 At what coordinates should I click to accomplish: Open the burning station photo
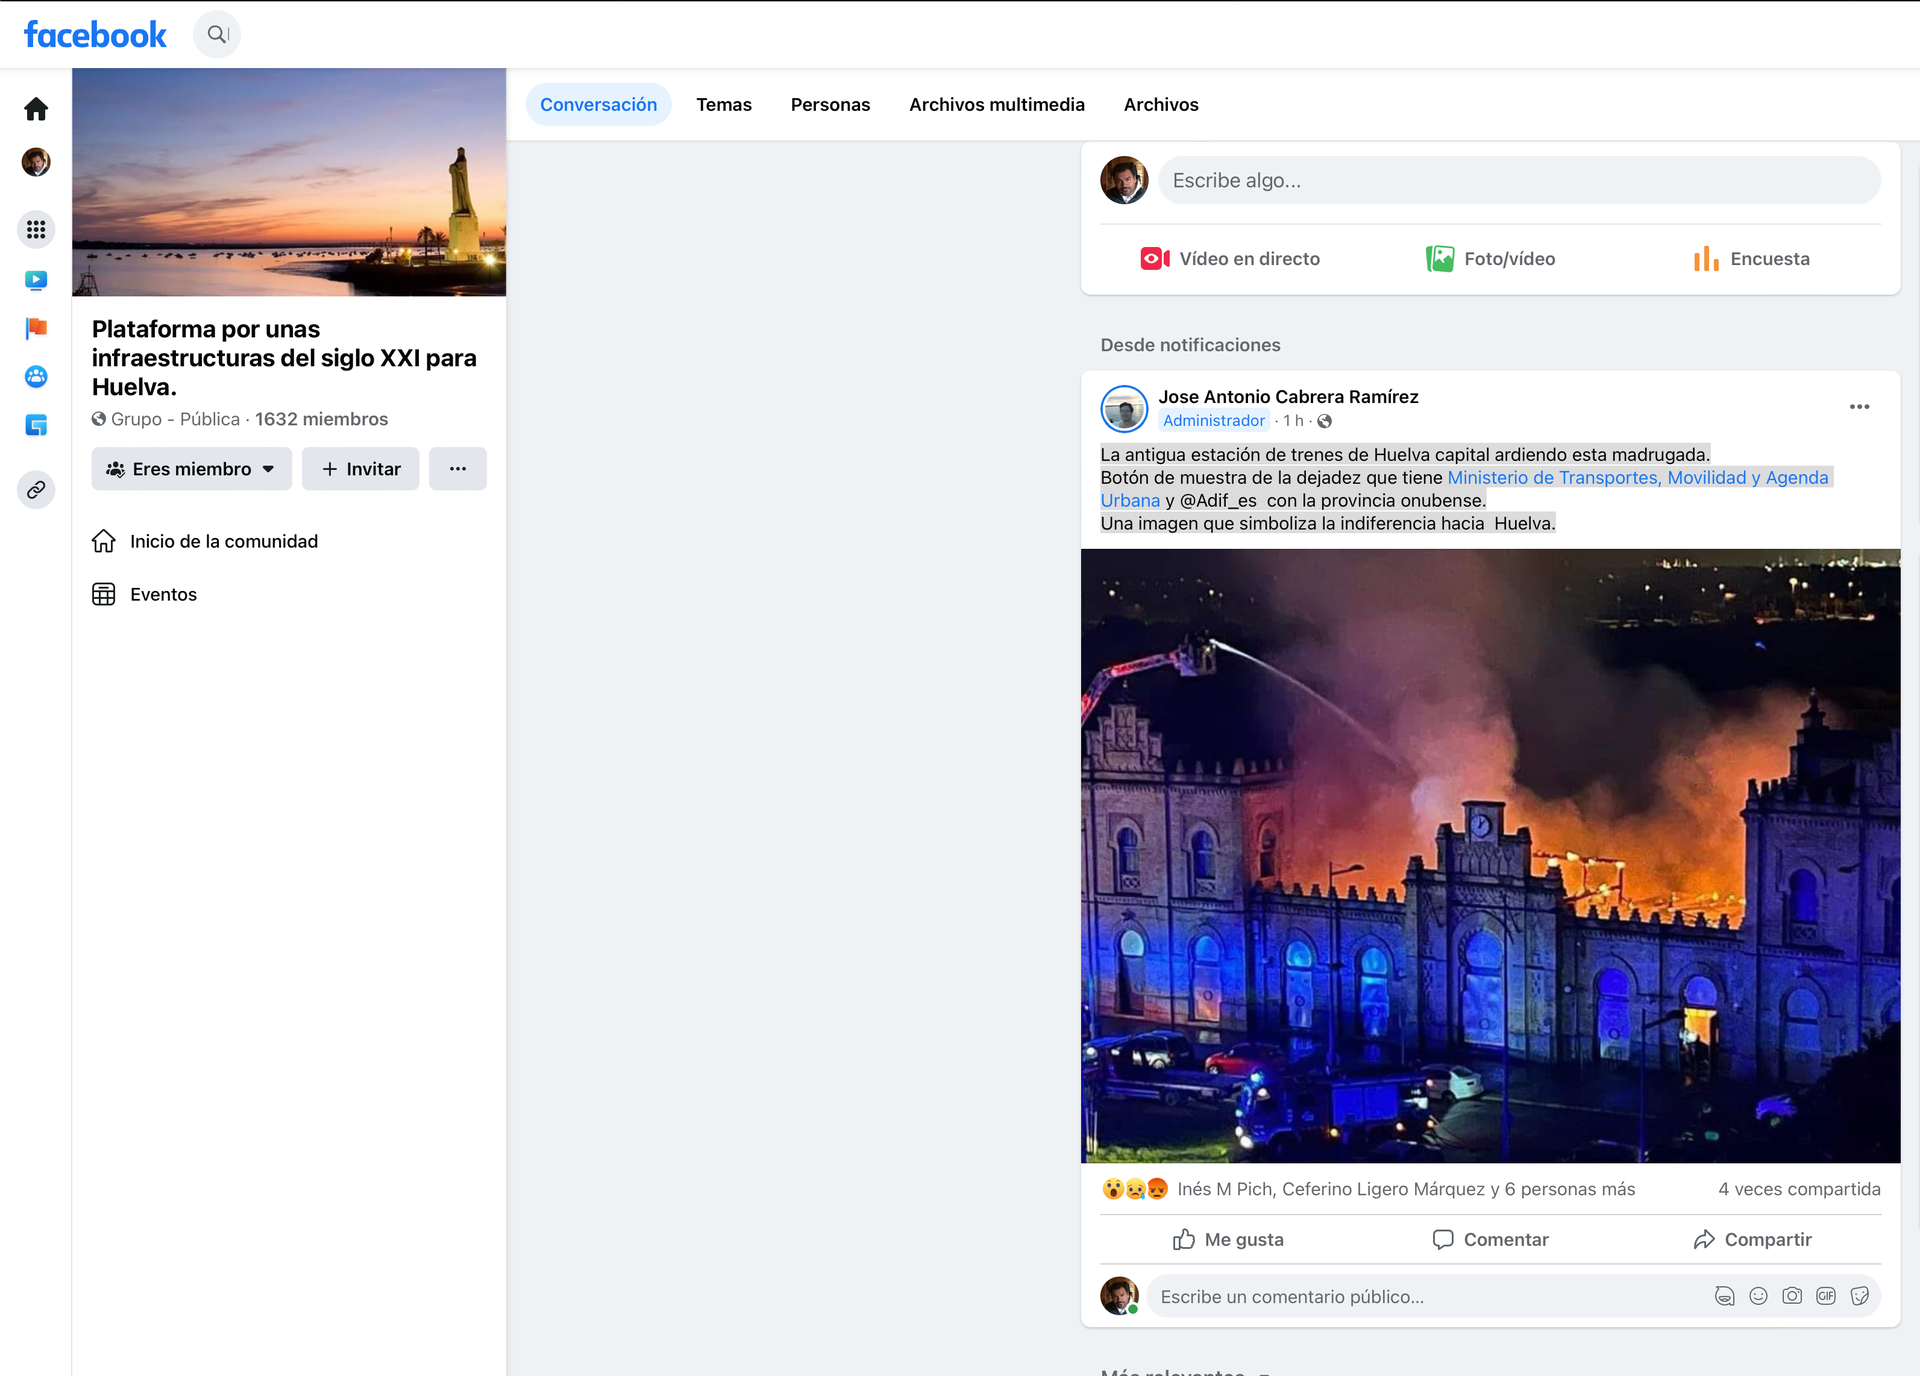[x=1490, y=856]
